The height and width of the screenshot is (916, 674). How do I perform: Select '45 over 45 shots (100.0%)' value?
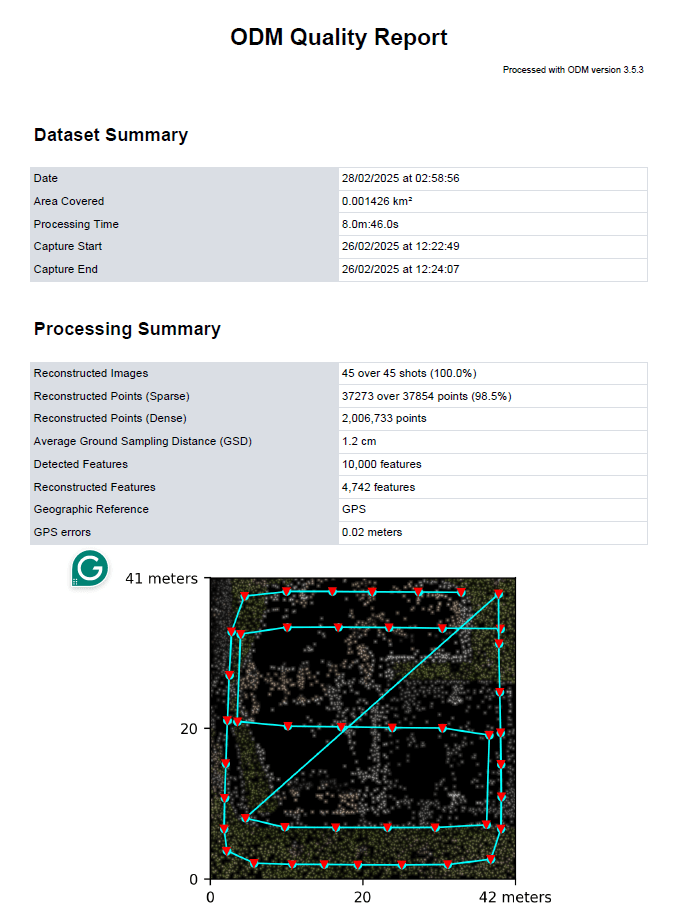tap(409, 373)
